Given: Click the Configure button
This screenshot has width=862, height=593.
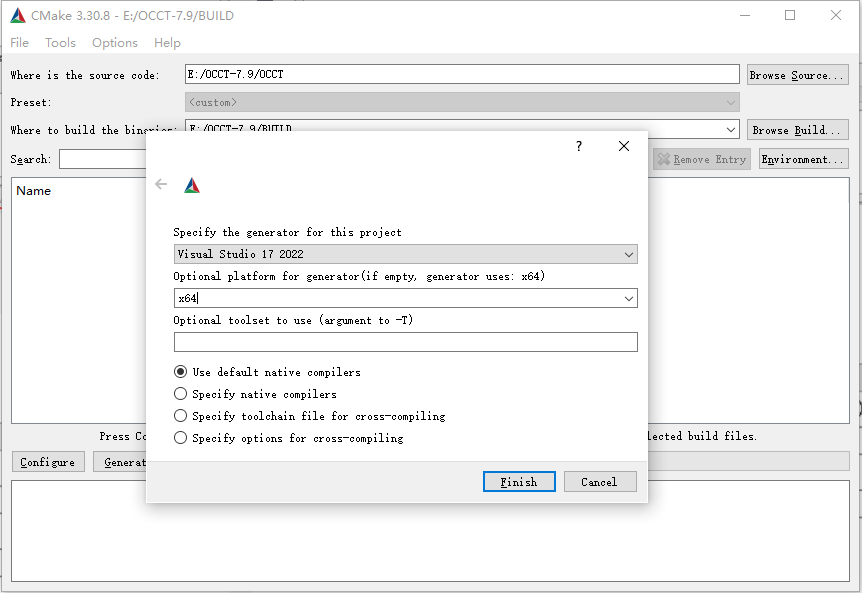Looking at the screenshot, I should [48, 462].
